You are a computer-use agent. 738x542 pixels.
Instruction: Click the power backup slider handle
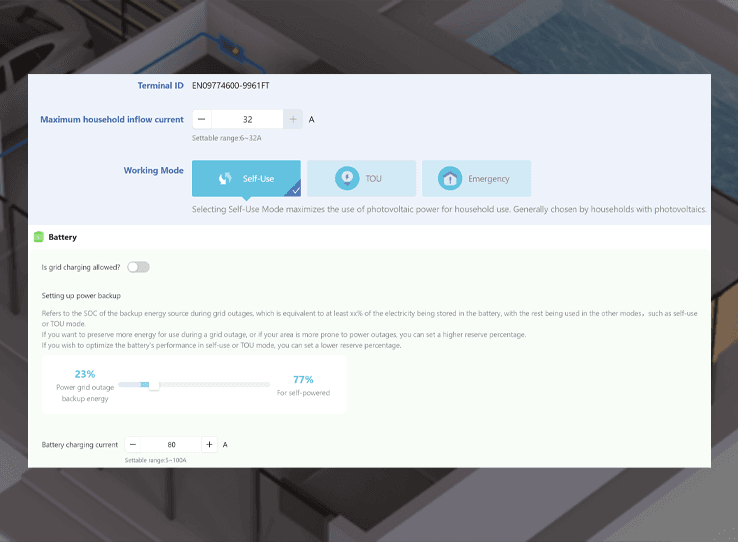[153, 384]
